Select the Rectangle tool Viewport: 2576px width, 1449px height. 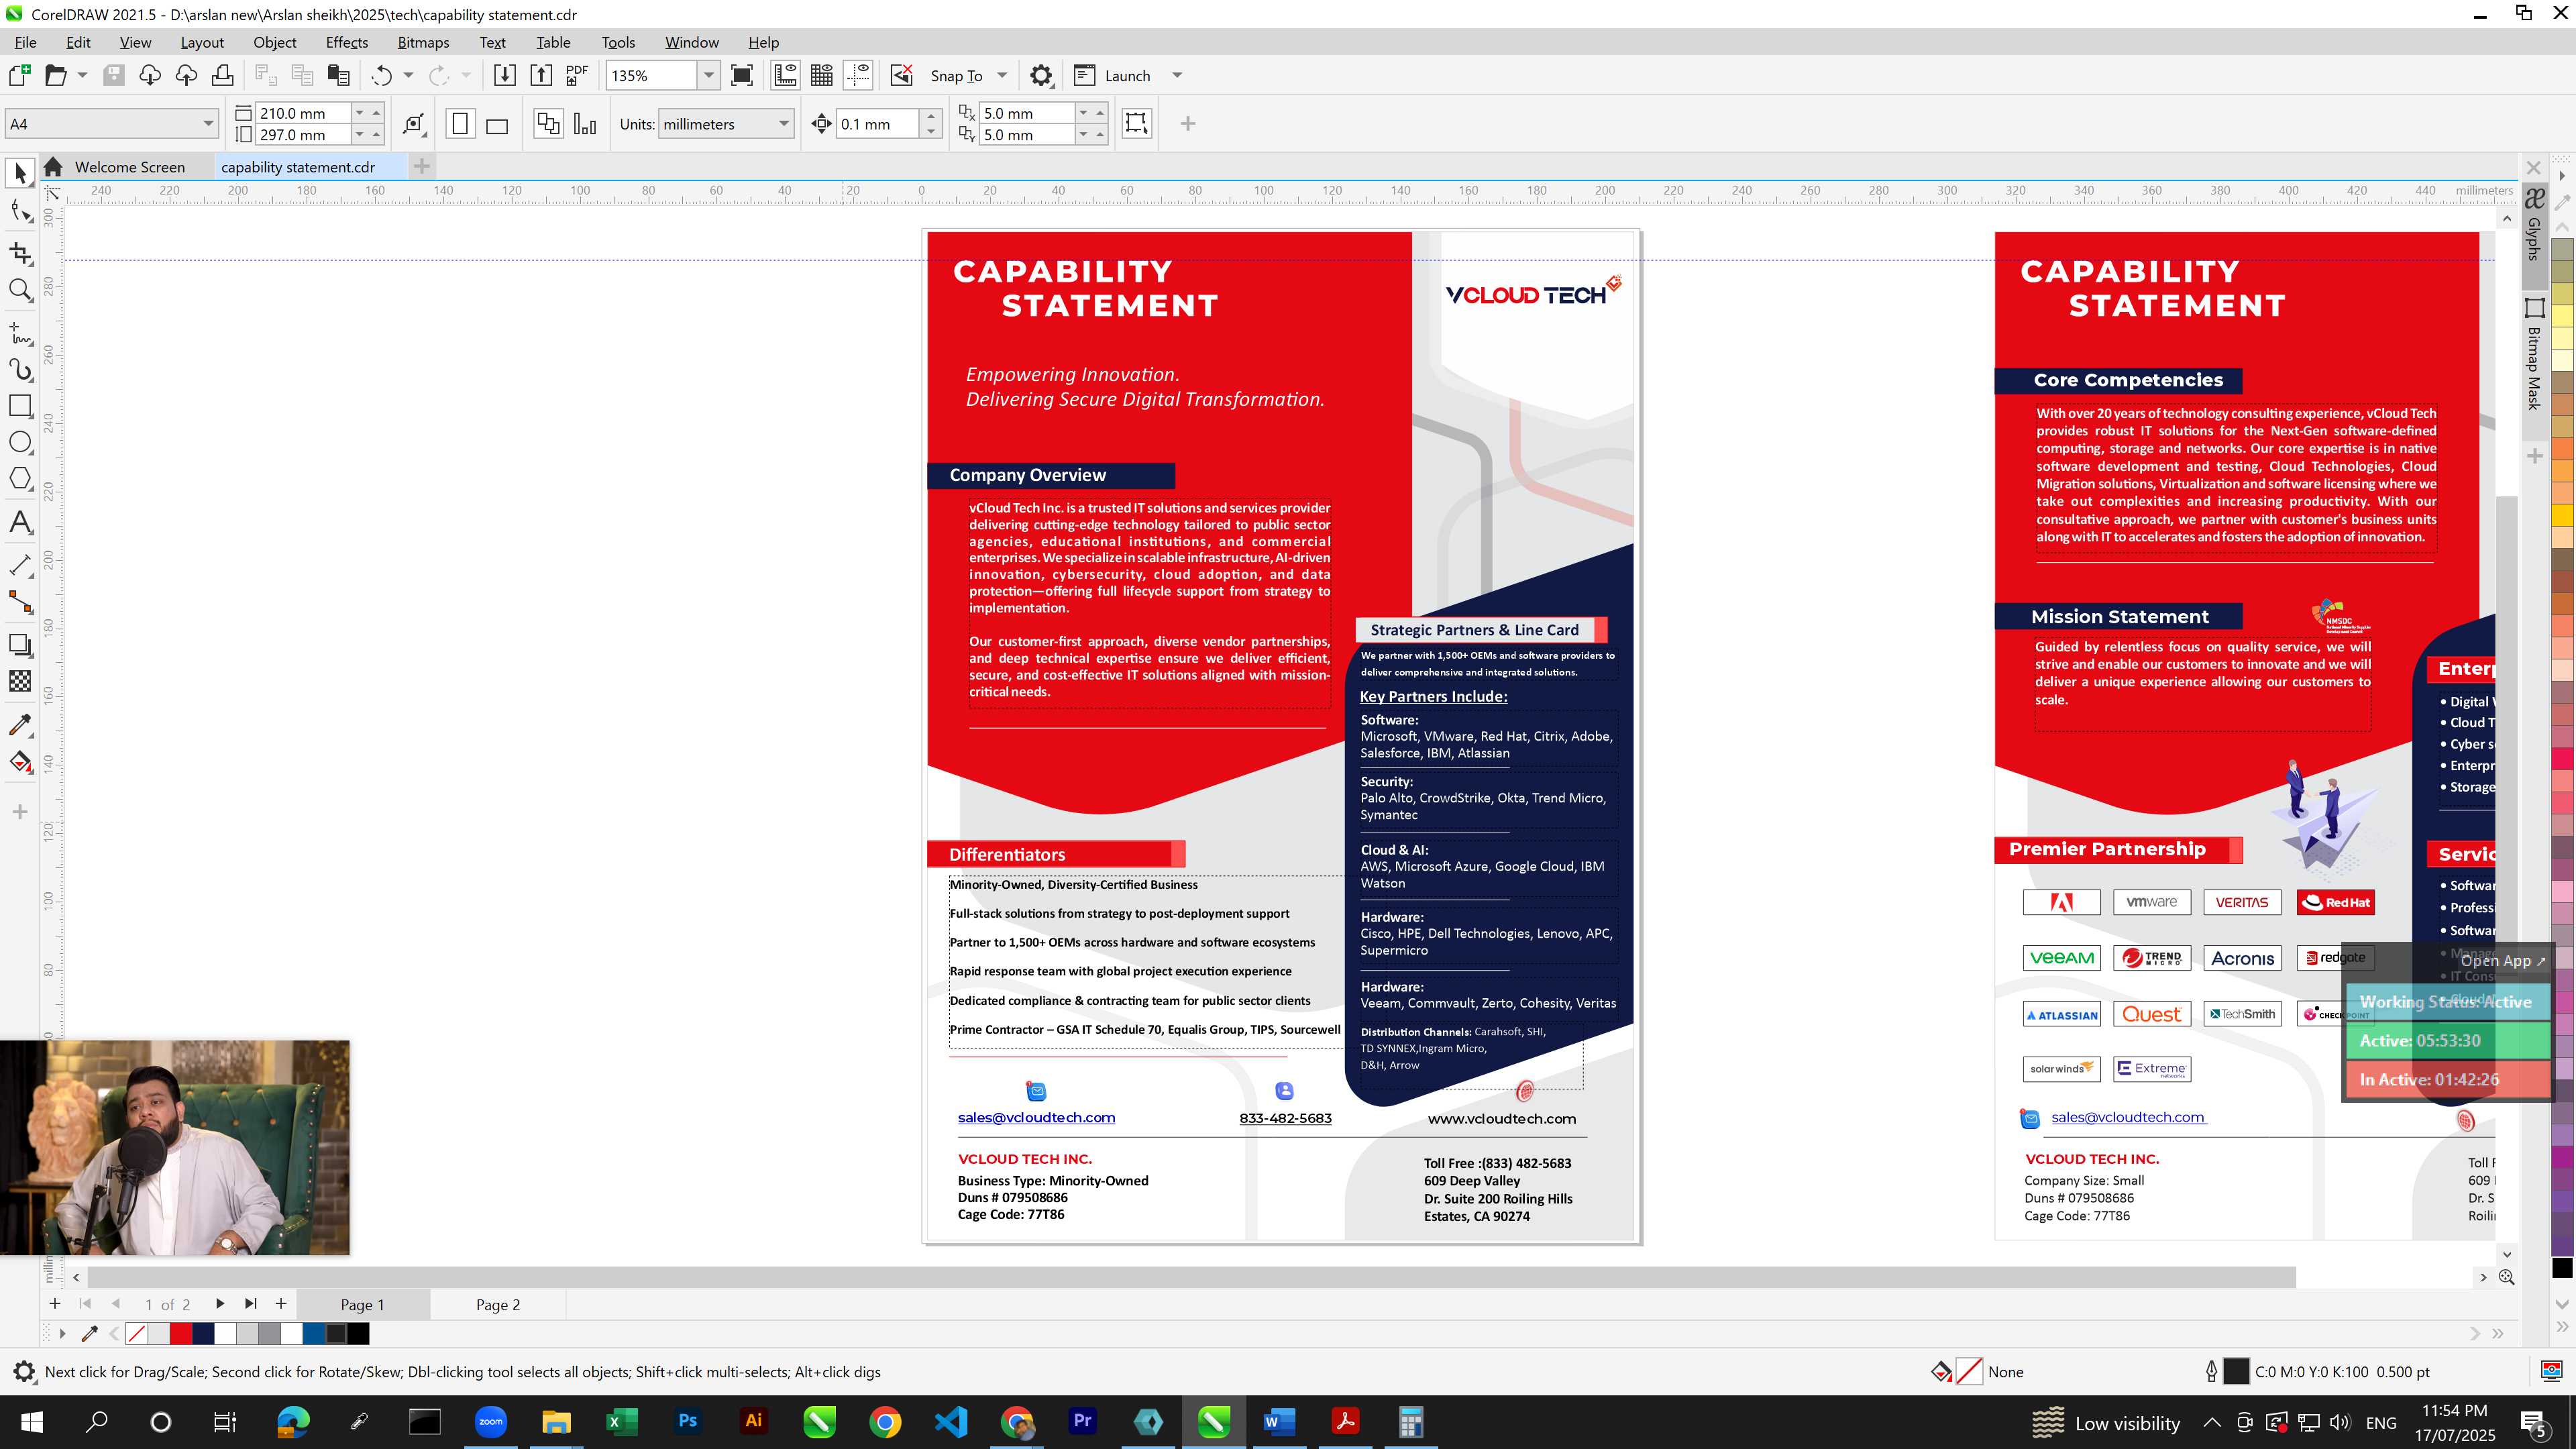(x=20, y=406)
